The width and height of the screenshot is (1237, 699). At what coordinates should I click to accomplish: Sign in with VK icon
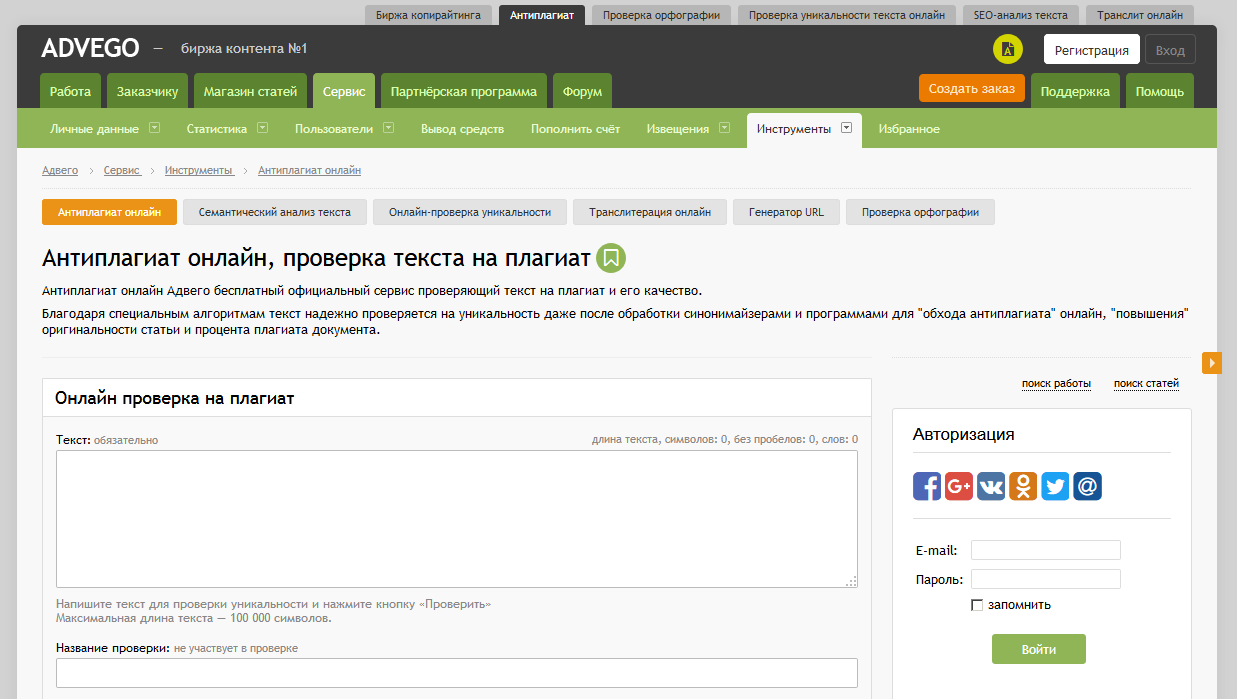pyautogui.click(x=991, y=486)
